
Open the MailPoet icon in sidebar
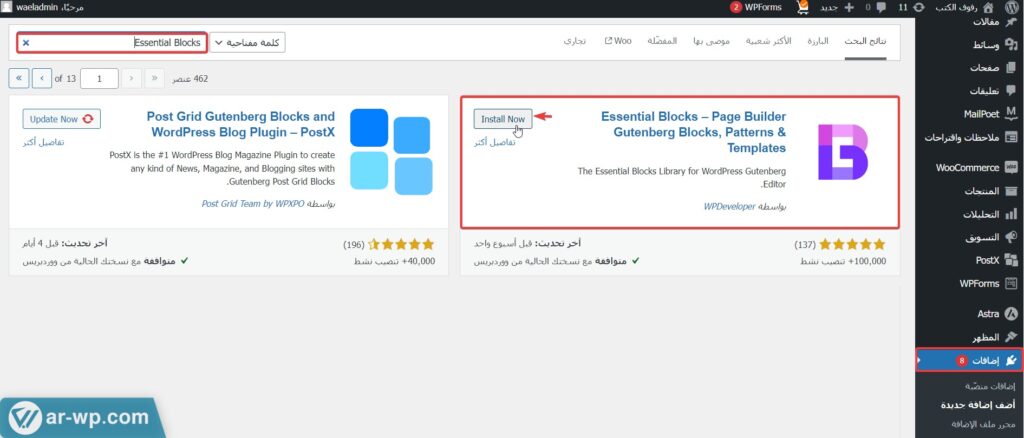(x=1011, y=113)
